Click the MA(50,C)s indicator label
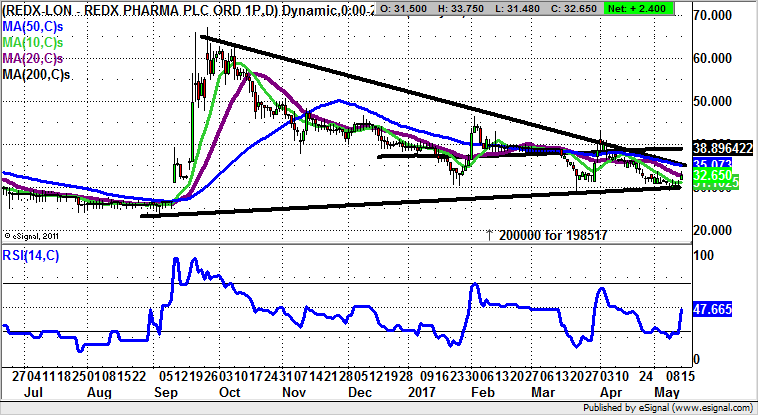This screenshot has width=758, height=415. pos(32,24)
